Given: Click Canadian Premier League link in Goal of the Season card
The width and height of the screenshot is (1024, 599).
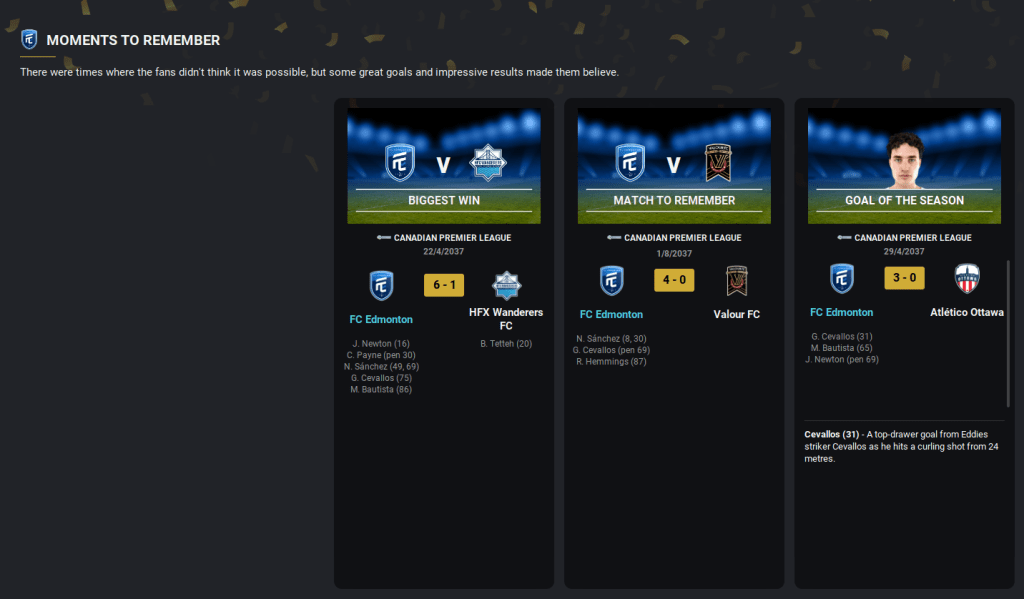Looking at the screenshot, I should pos(912,238).
